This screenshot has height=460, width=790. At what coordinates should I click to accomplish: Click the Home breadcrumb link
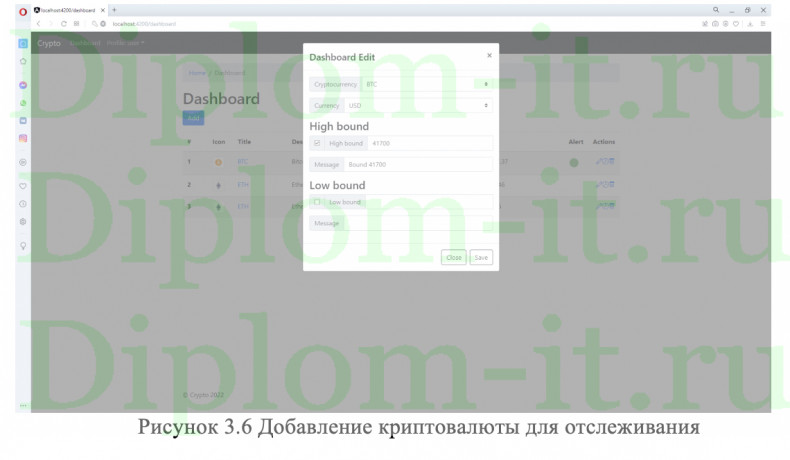point(197,73)
